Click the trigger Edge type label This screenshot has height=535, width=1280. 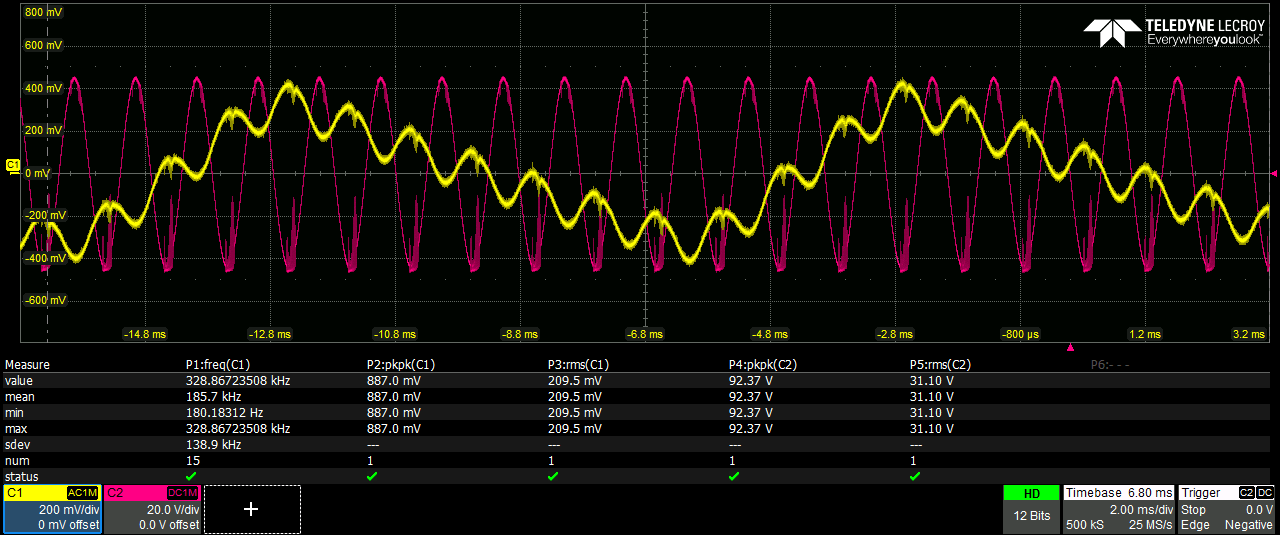click(1194, 525)
